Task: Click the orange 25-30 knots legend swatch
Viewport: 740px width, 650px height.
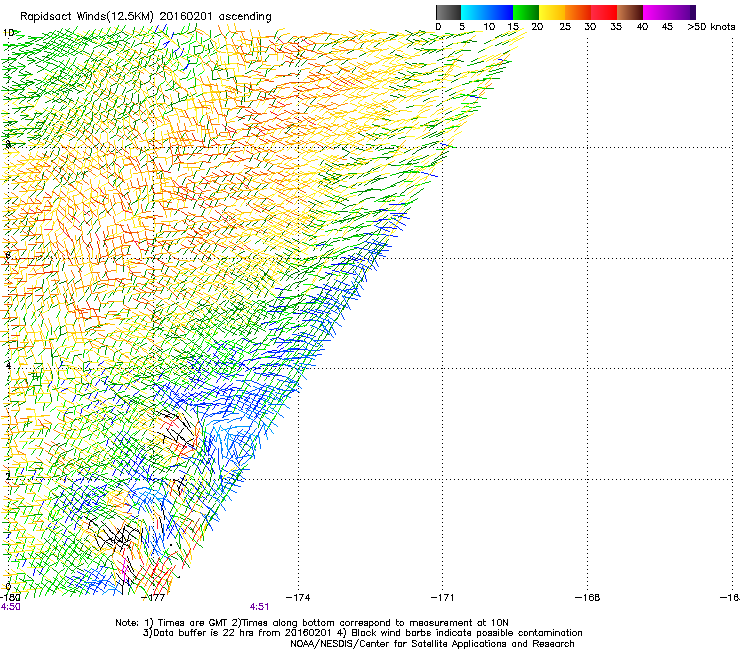Action: pyautogui.click(x=578, y=12)
